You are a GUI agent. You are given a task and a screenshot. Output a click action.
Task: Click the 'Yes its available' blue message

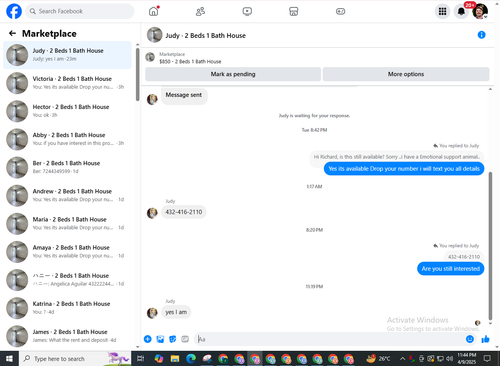[x=404, y=169]
